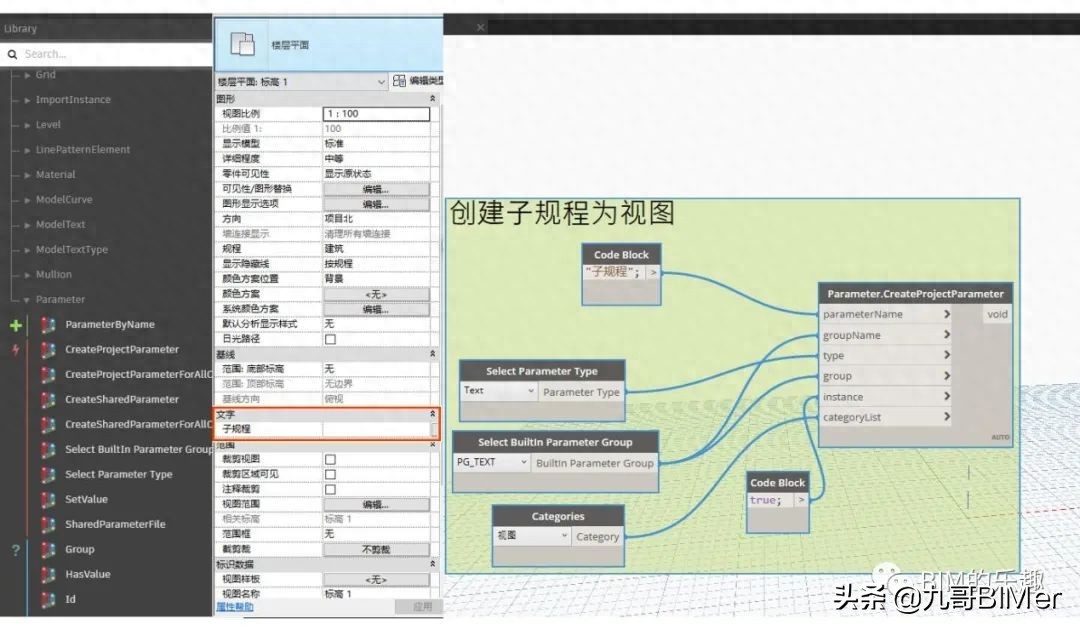1080x630 pixels.
Task: Expand the Material library category
Action: click(27, 175)
